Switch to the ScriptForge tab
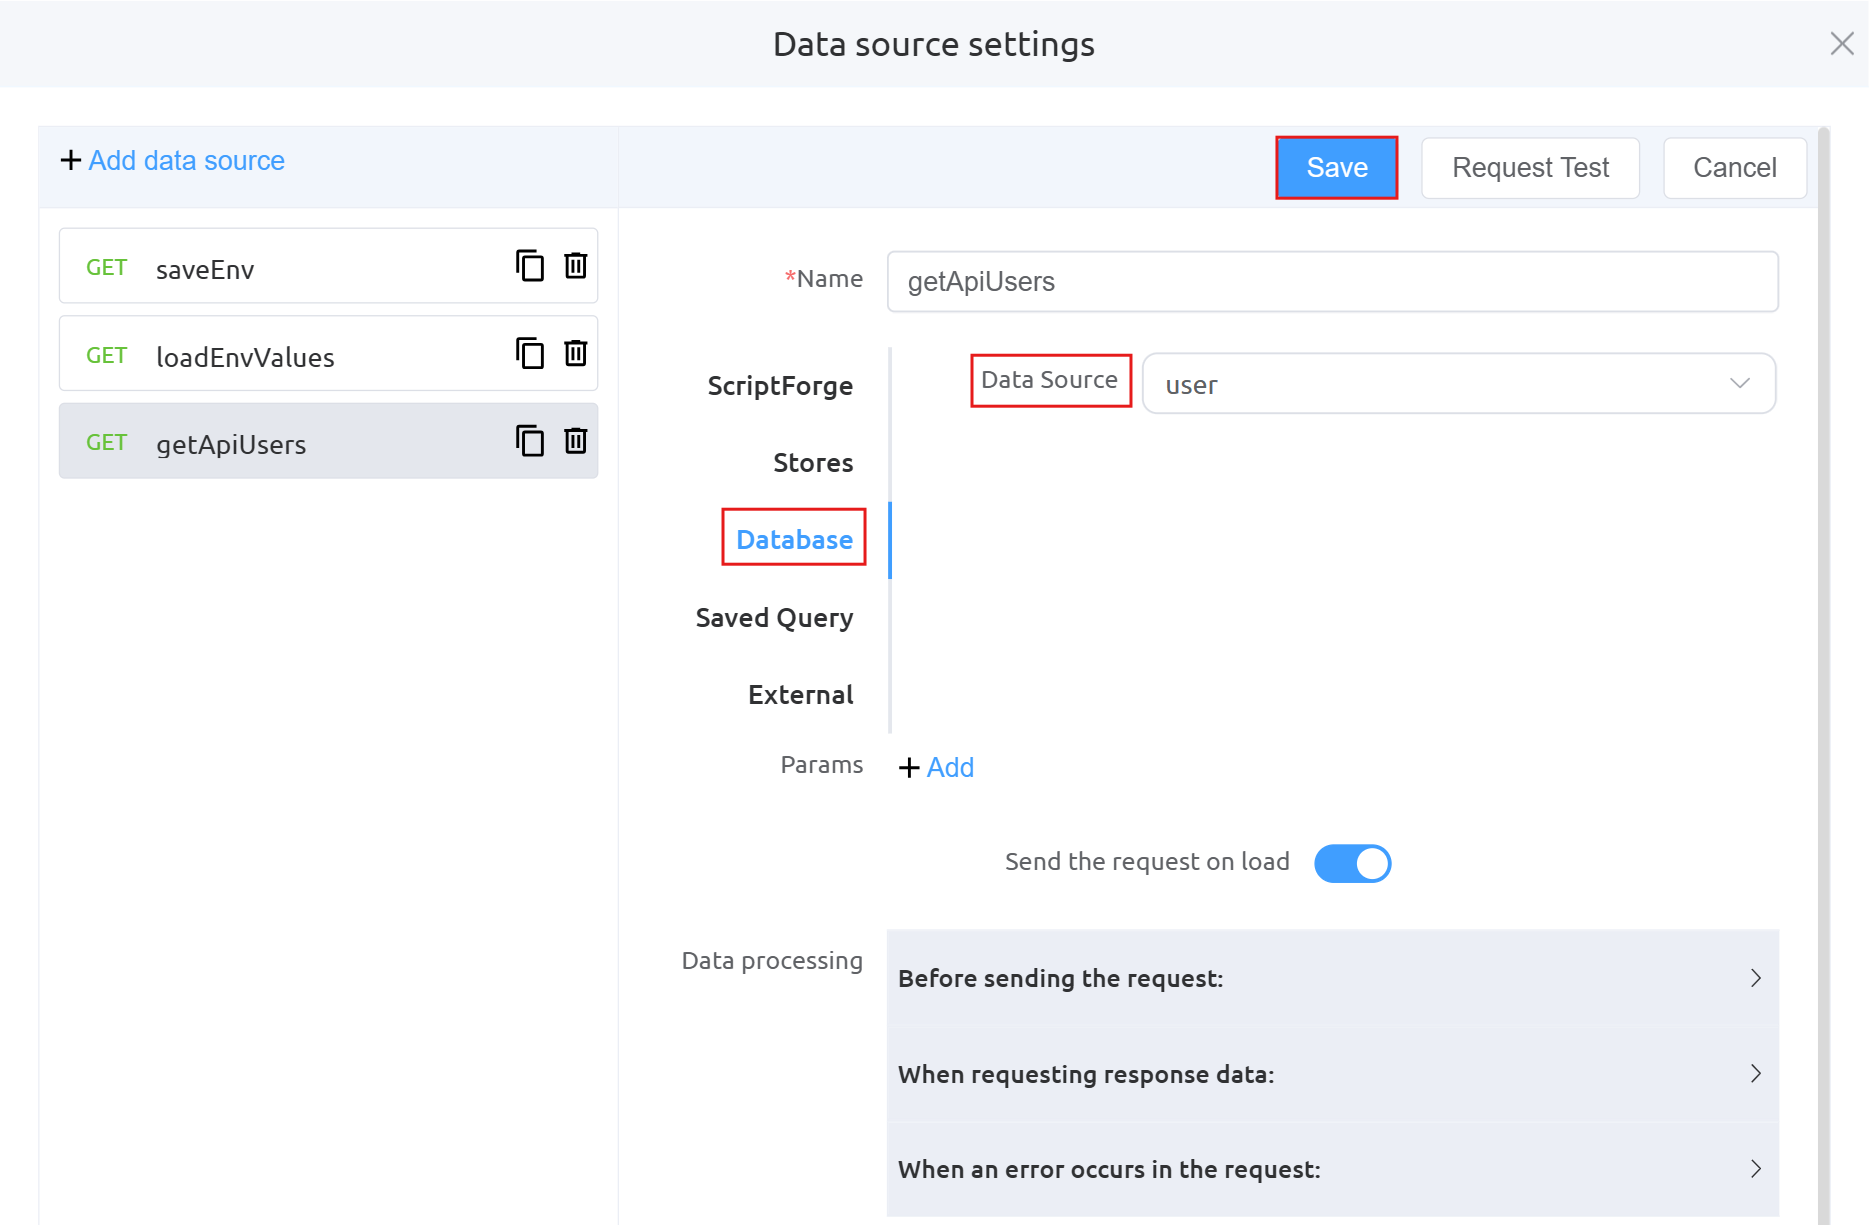This screenshot has height=1225, width=1873. point(780,386)
